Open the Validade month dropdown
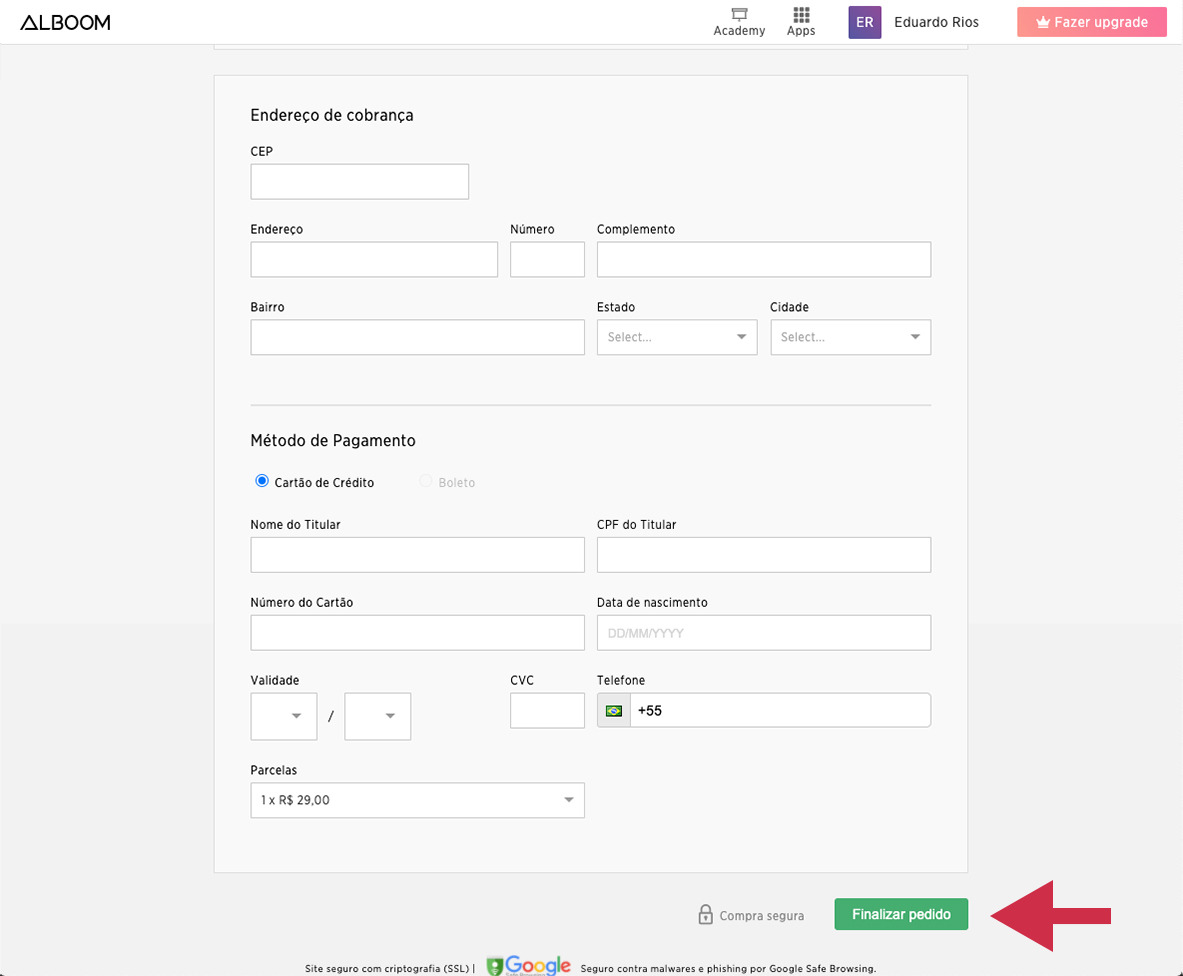 pyautogui.click(x=284, y=716)
